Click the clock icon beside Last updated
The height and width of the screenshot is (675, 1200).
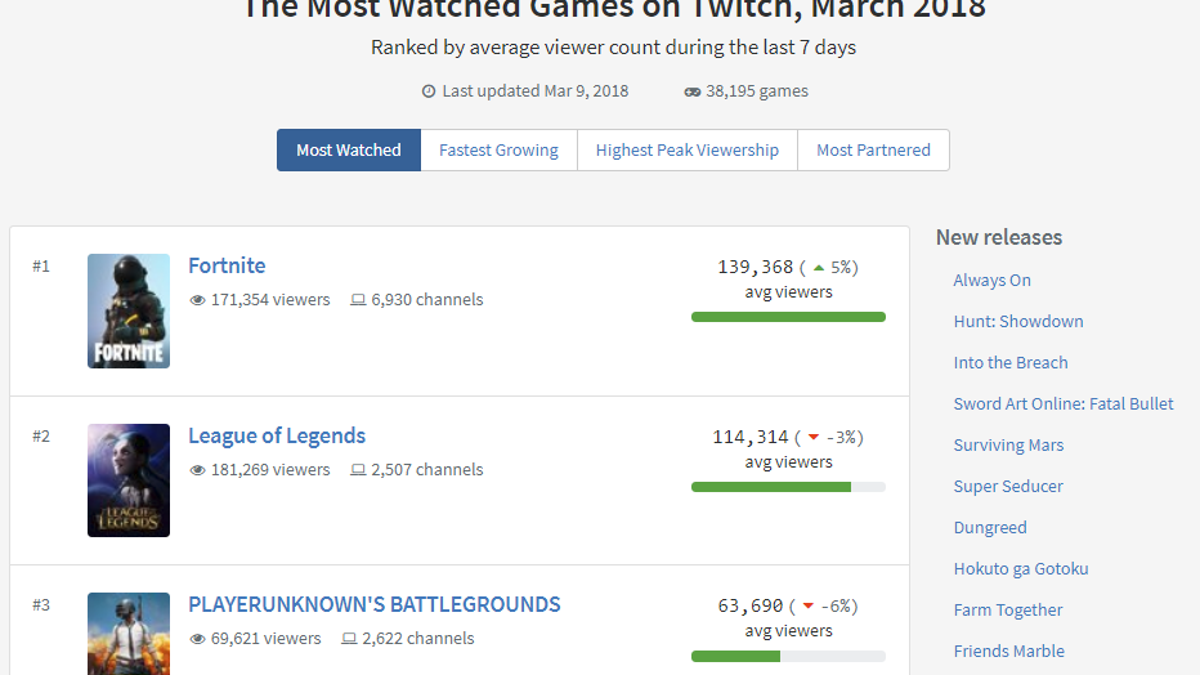(429, 91)
